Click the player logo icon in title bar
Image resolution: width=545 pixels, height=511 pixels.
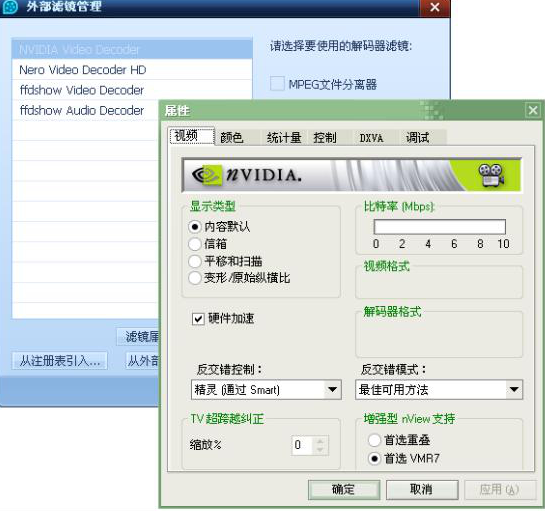[10, 7]
